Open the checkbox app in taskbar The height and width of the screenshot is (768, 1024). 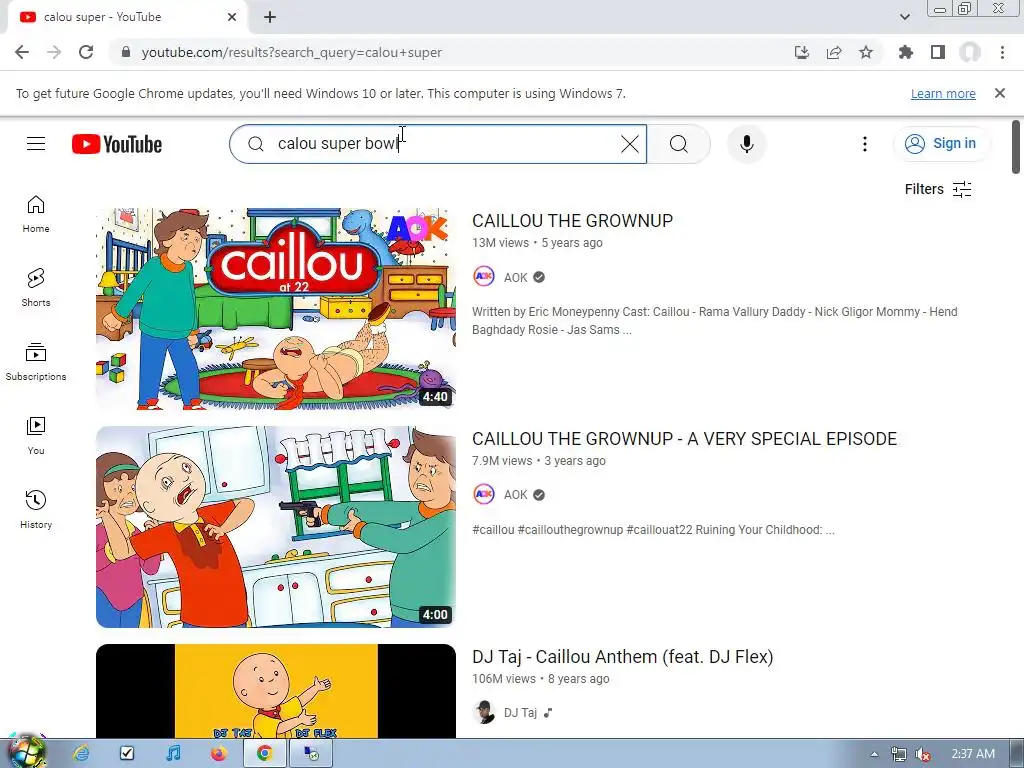click(x=127, y=754)
